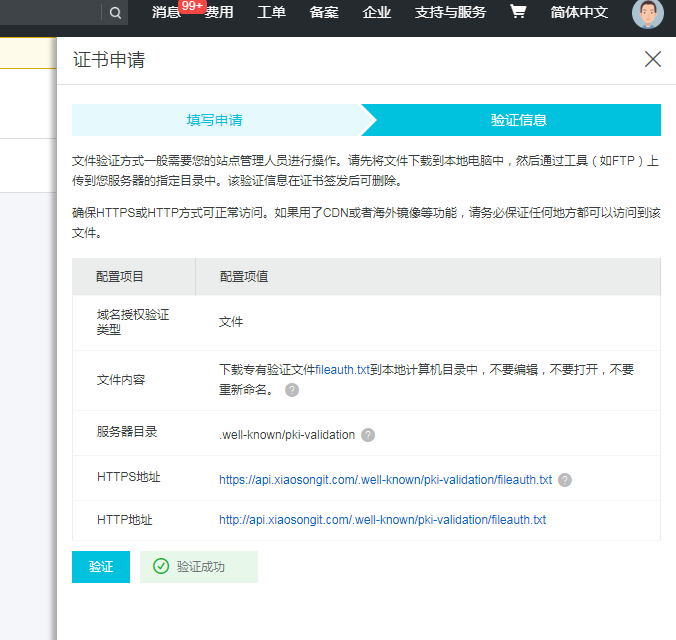Screen dimensions: 676x640
Task: Expand the 简体中文 language selector
Action: [x=579, y=13]
